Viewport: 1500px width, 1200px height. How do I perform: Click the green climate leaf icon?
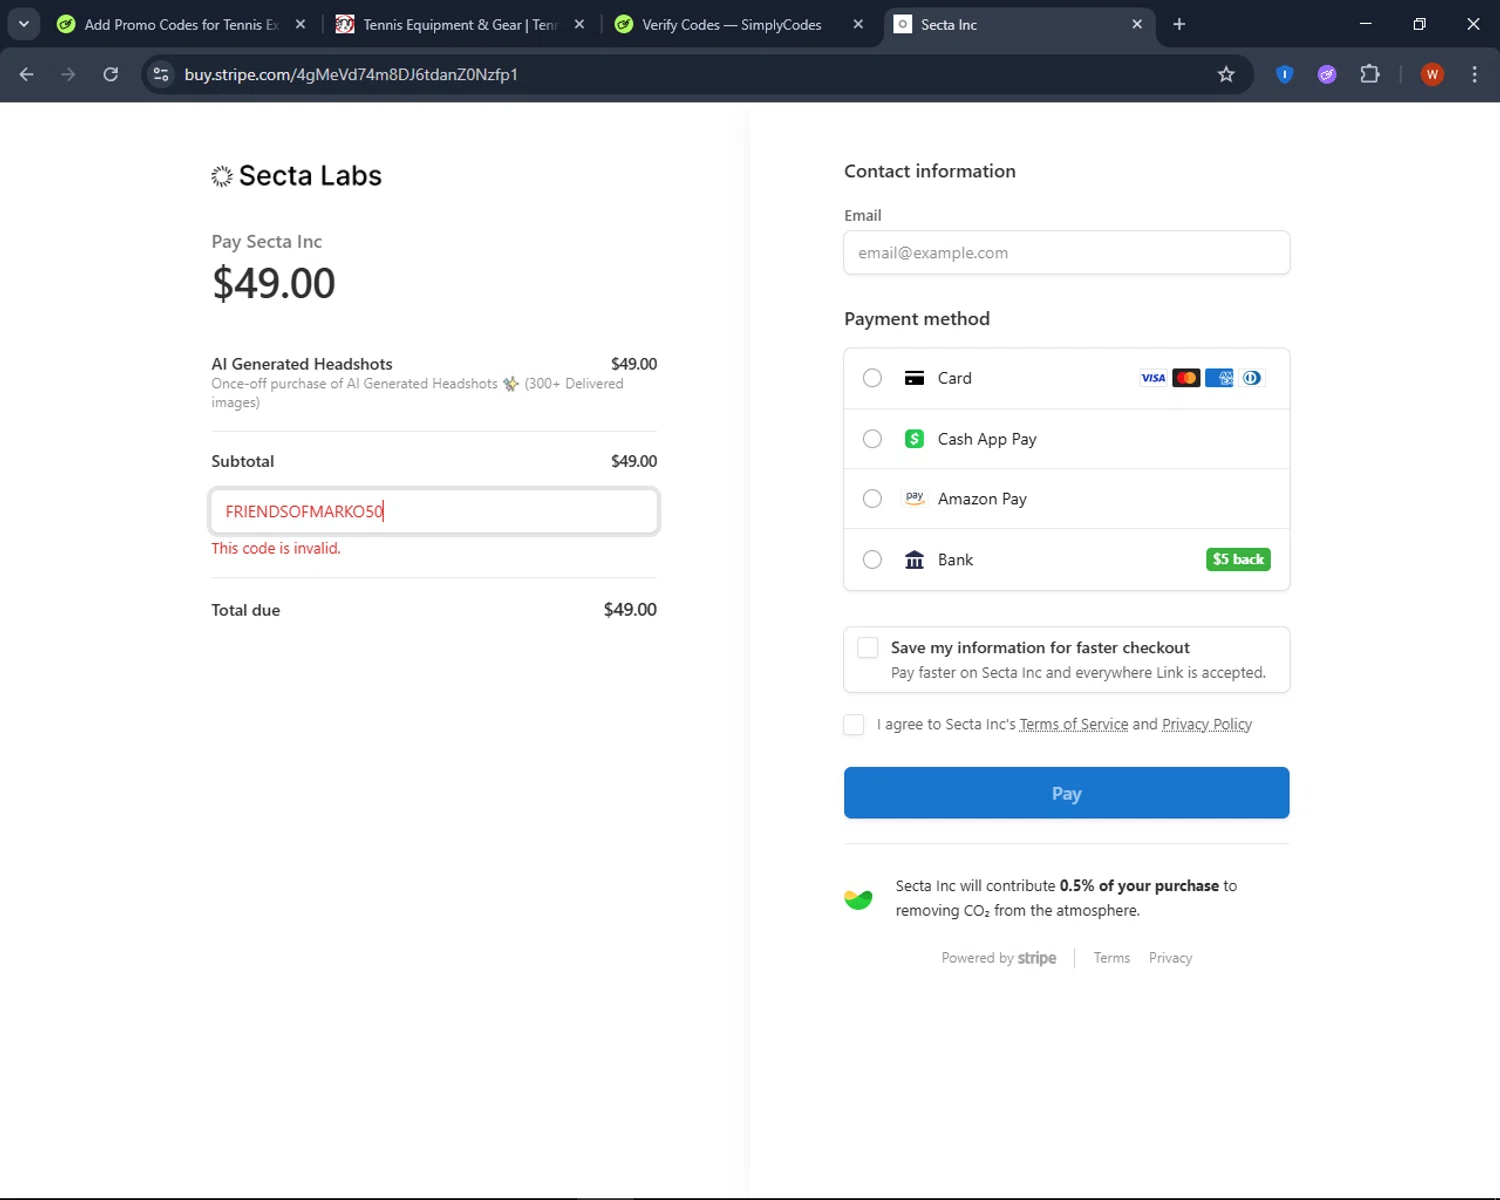[x=858, y=899]
